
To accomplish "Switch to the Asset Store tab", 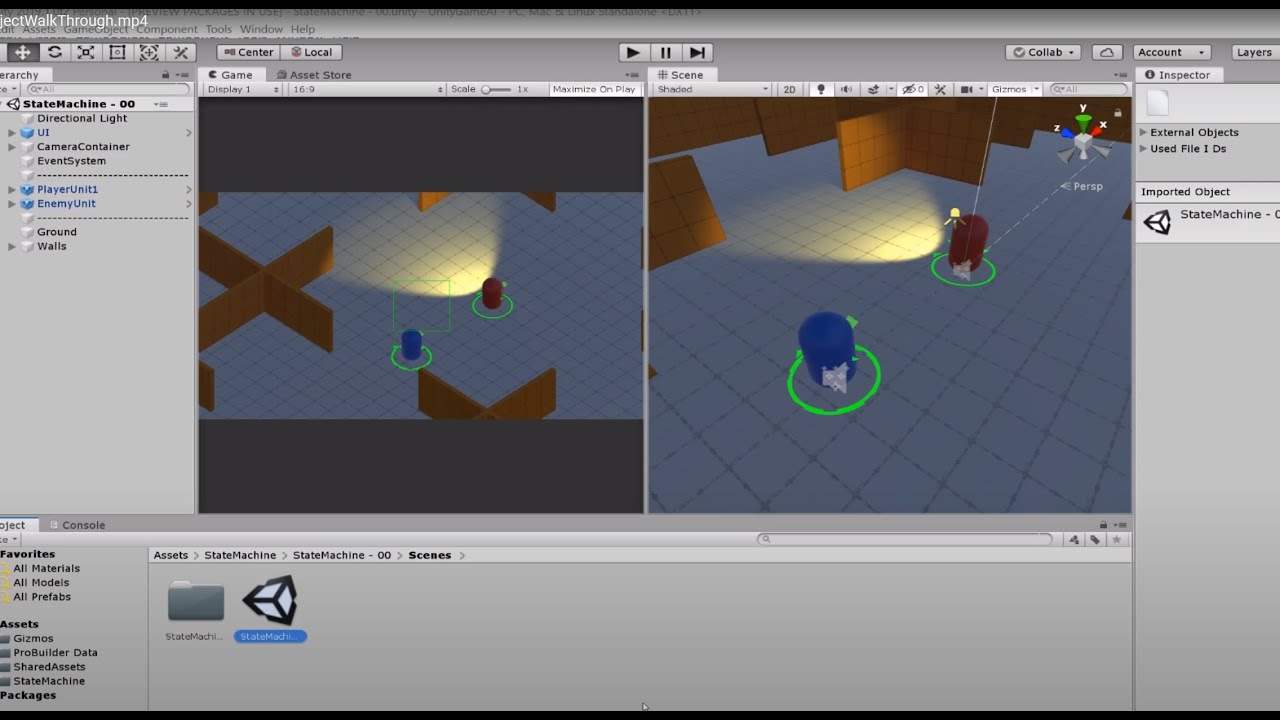I will pyautogui.click(x=313, y=75).
